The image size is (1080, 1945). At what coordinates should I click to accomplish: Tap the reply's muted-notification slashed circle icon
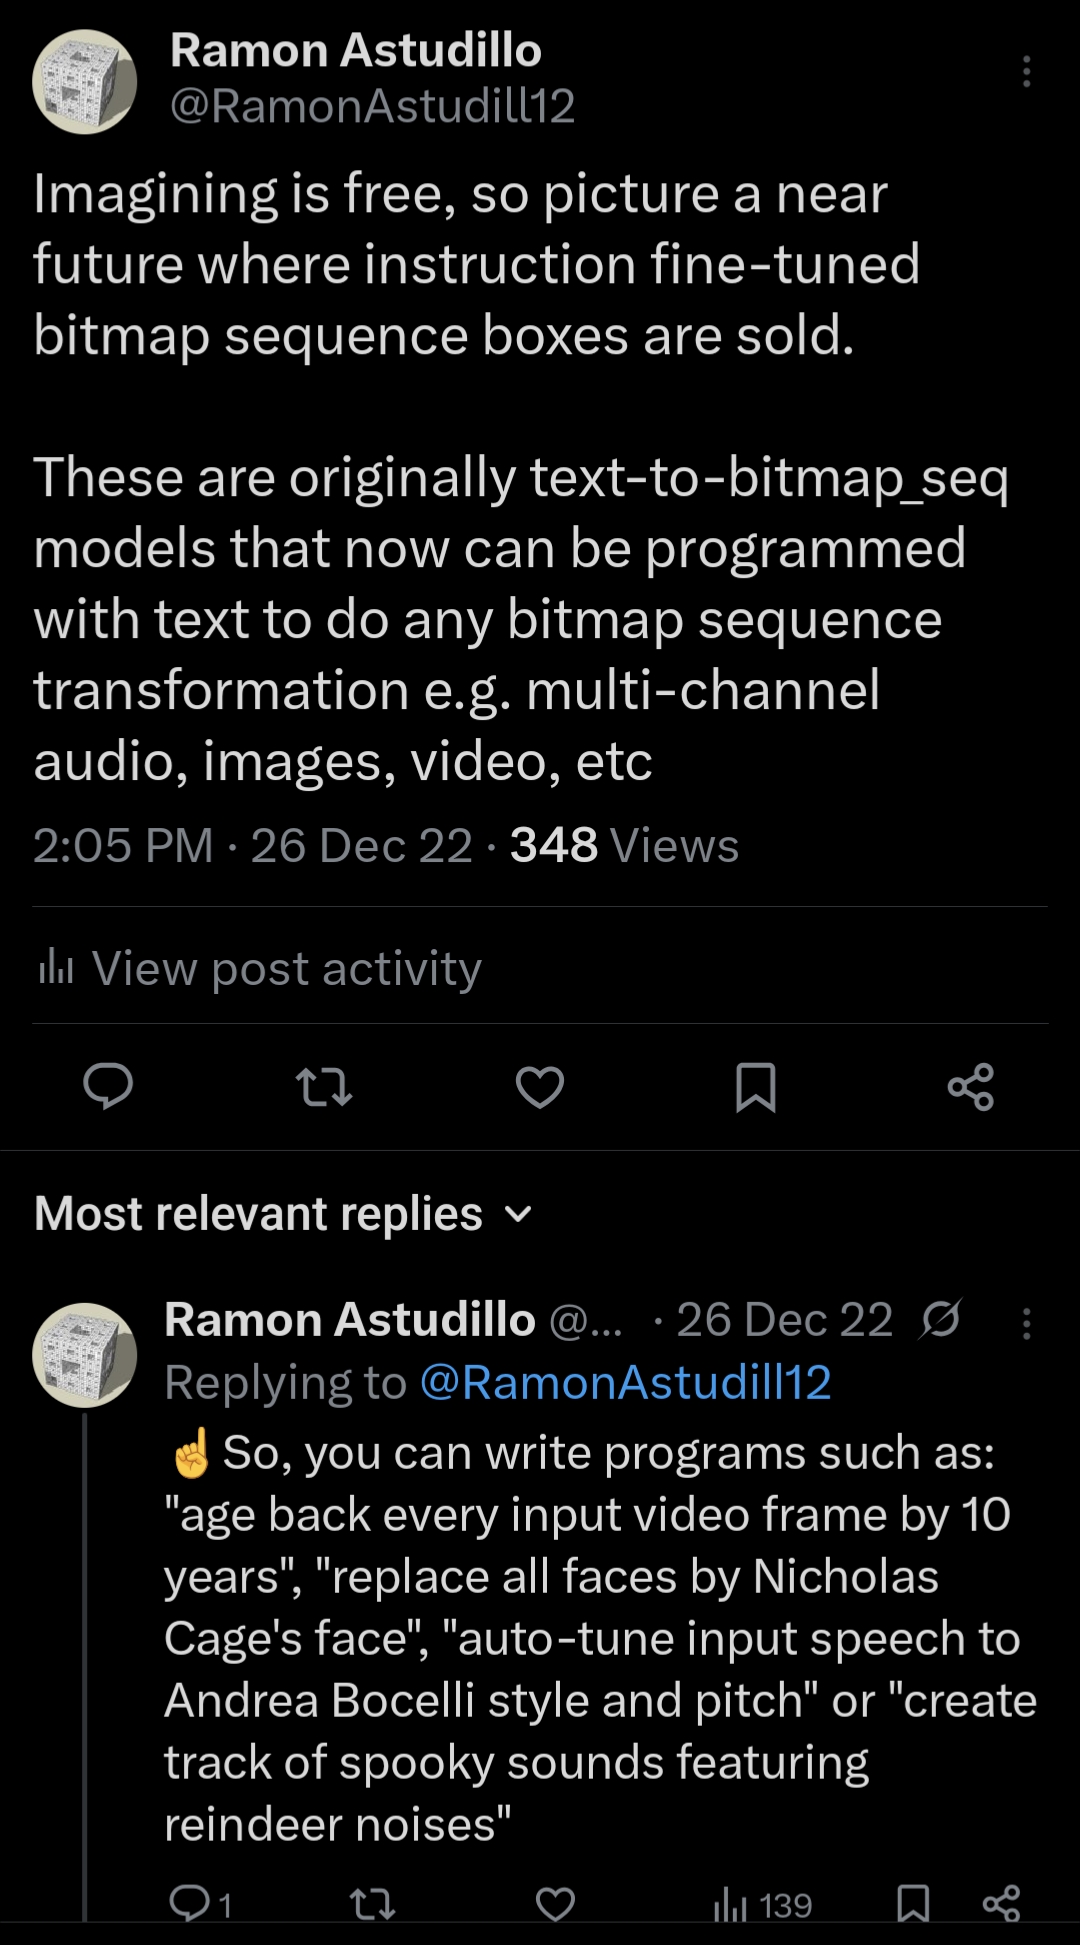940,1320
